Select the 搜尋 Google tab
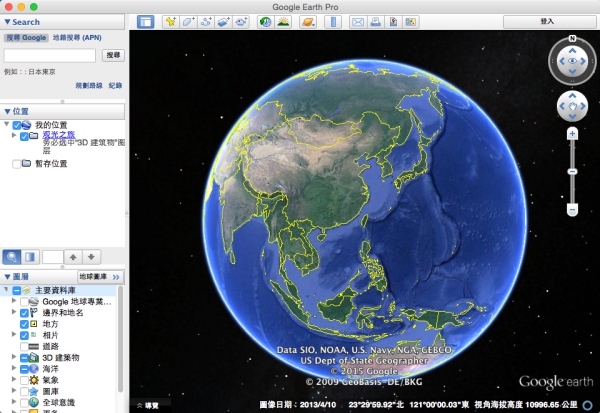 pyautogui.click(x=25, y=37)
